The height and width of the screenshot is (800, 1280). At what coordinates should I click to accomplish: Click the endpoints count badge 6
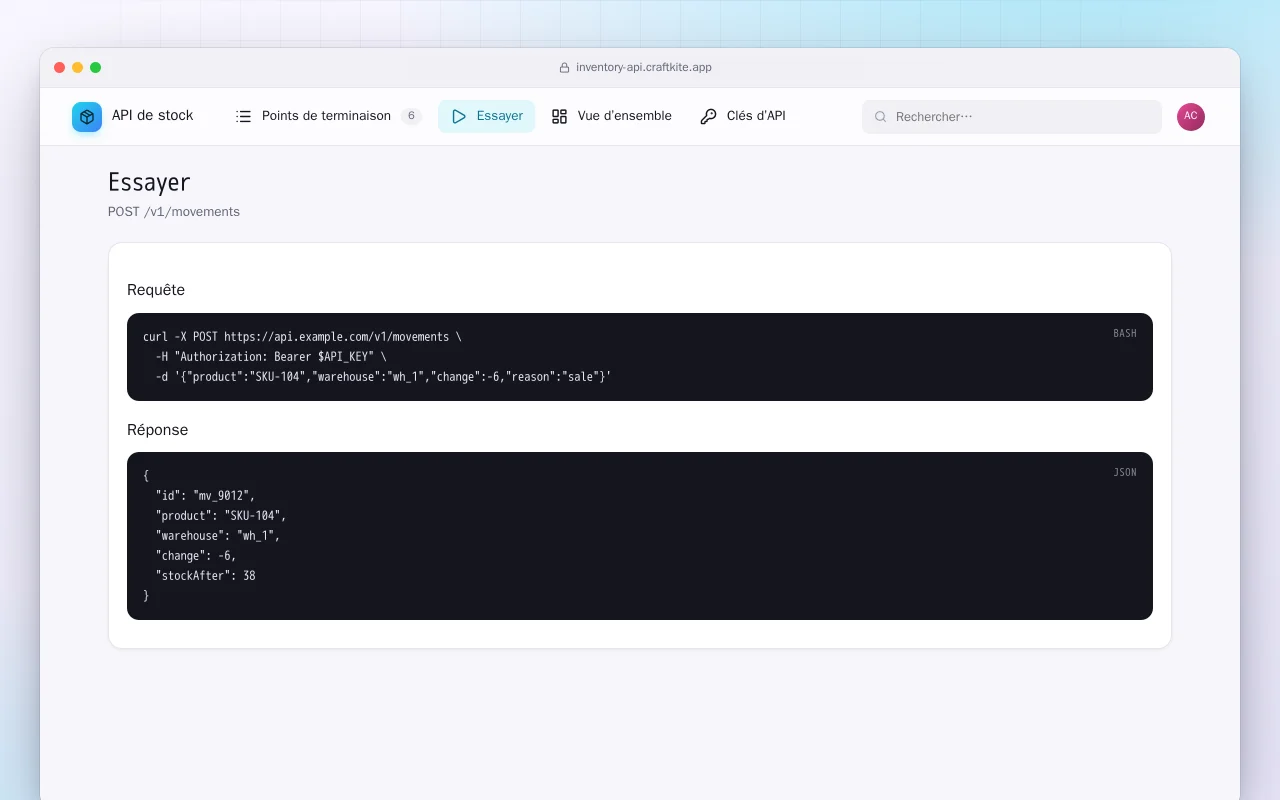[x=411, y=116]
